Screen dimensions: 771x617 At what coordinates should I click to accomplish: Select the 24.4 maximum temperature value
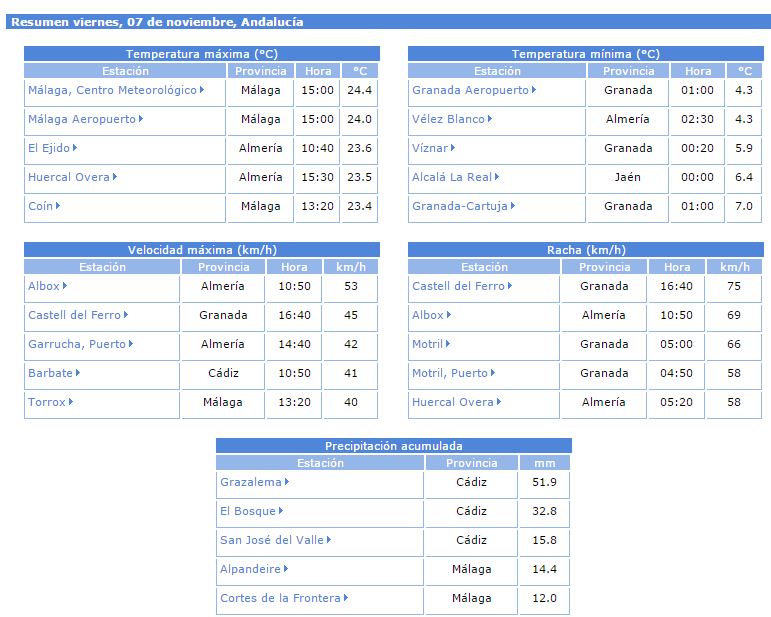point(359,90)
